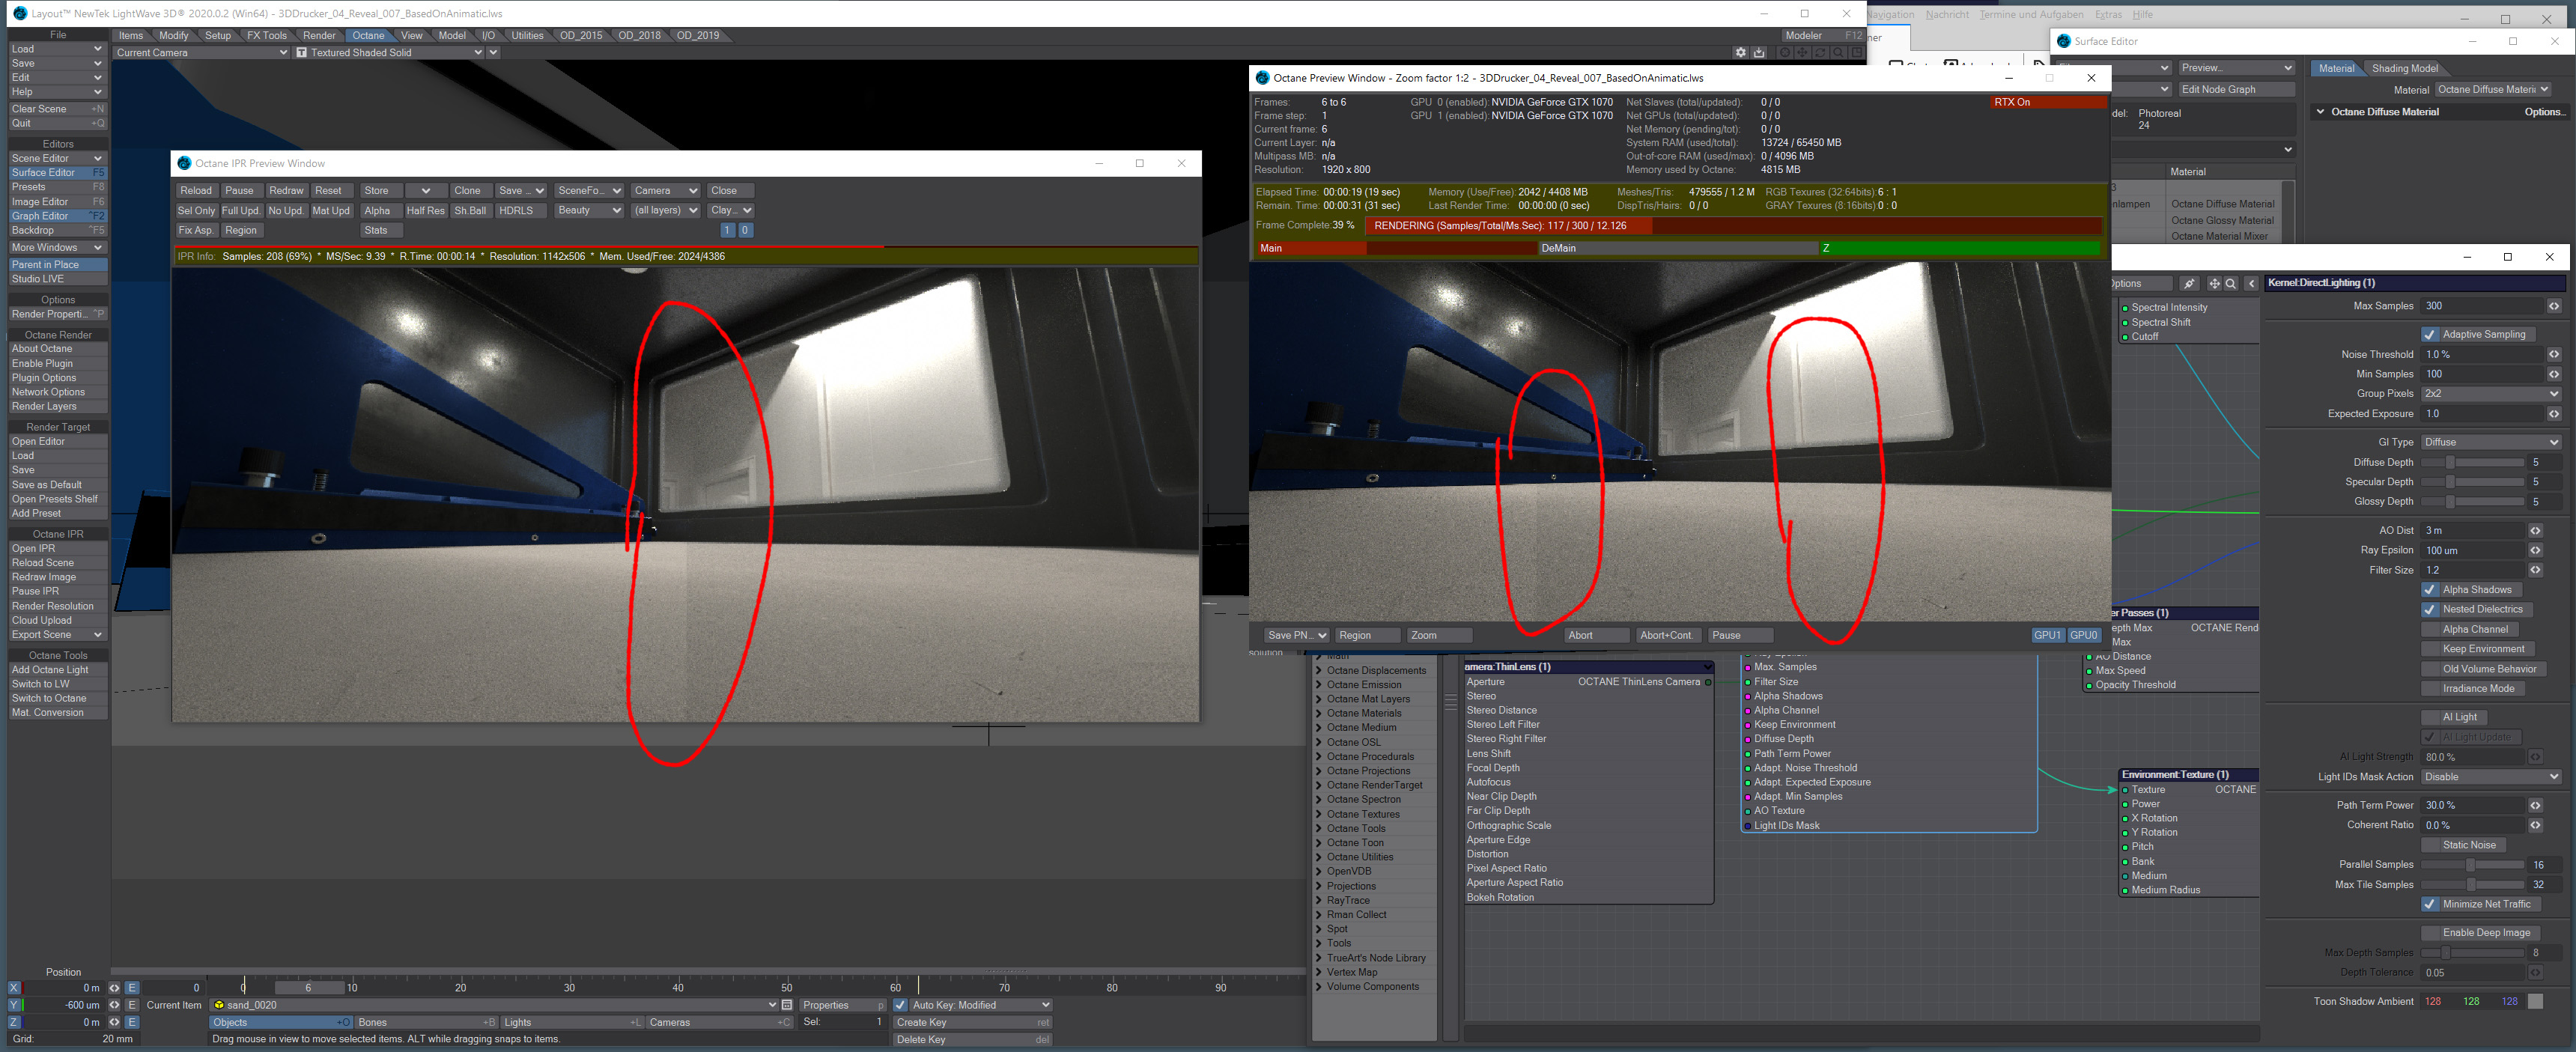This screenshot has height=1052, width=2576.
Task: Open item picker icon beside sand_0020
Action: tap(787, 1005)
